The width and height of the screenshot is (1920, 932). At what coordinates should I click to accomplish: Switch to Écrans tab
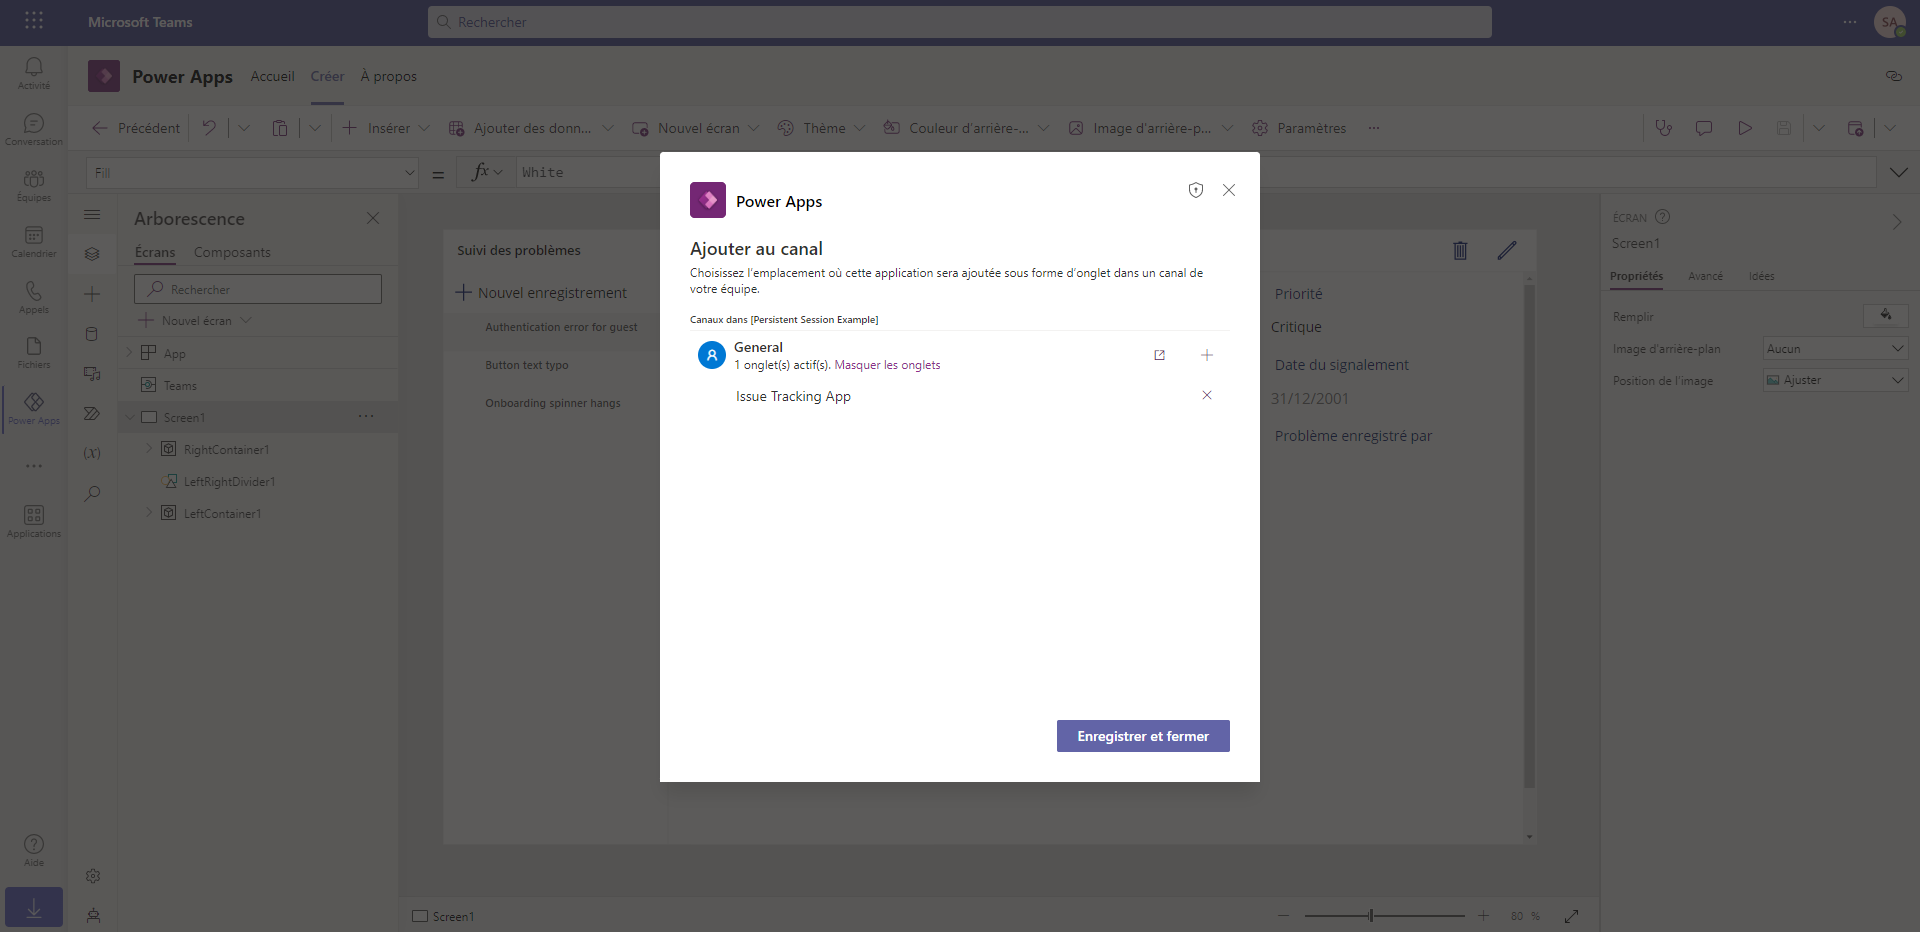pos(155,252)
